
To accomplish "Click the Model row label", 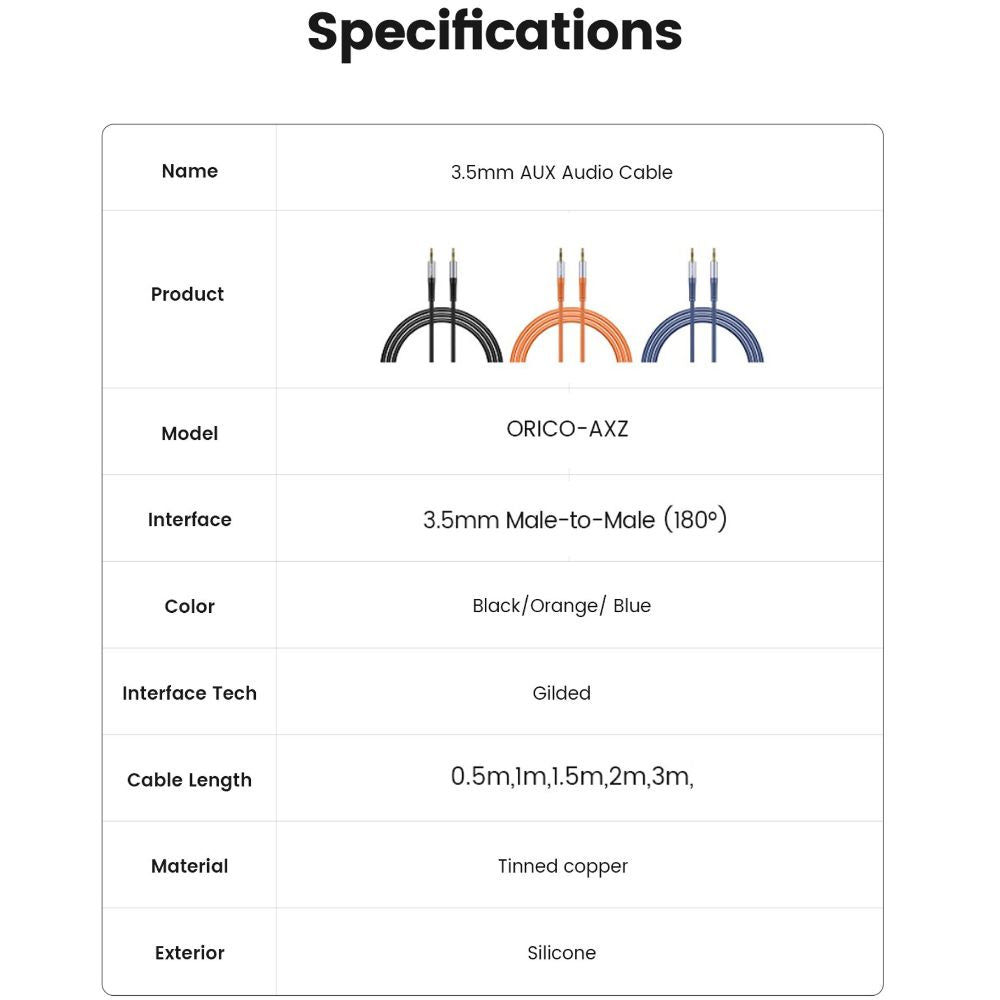I will point(189,433).
